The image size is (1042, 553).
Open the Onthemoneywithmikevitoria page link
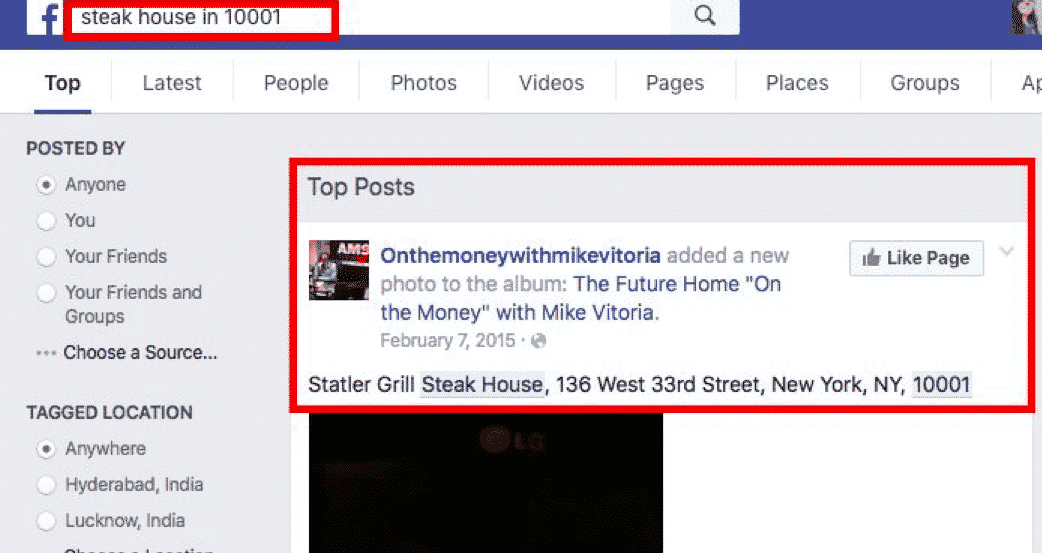(520, 256)
